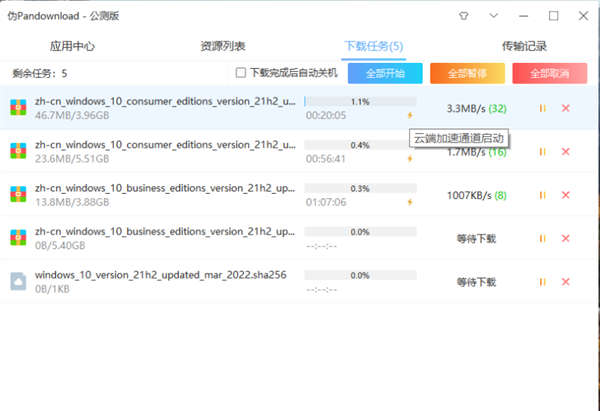Click the 剩余任务: 5 label
The image size is (600, 411).
tap(40, 73)
